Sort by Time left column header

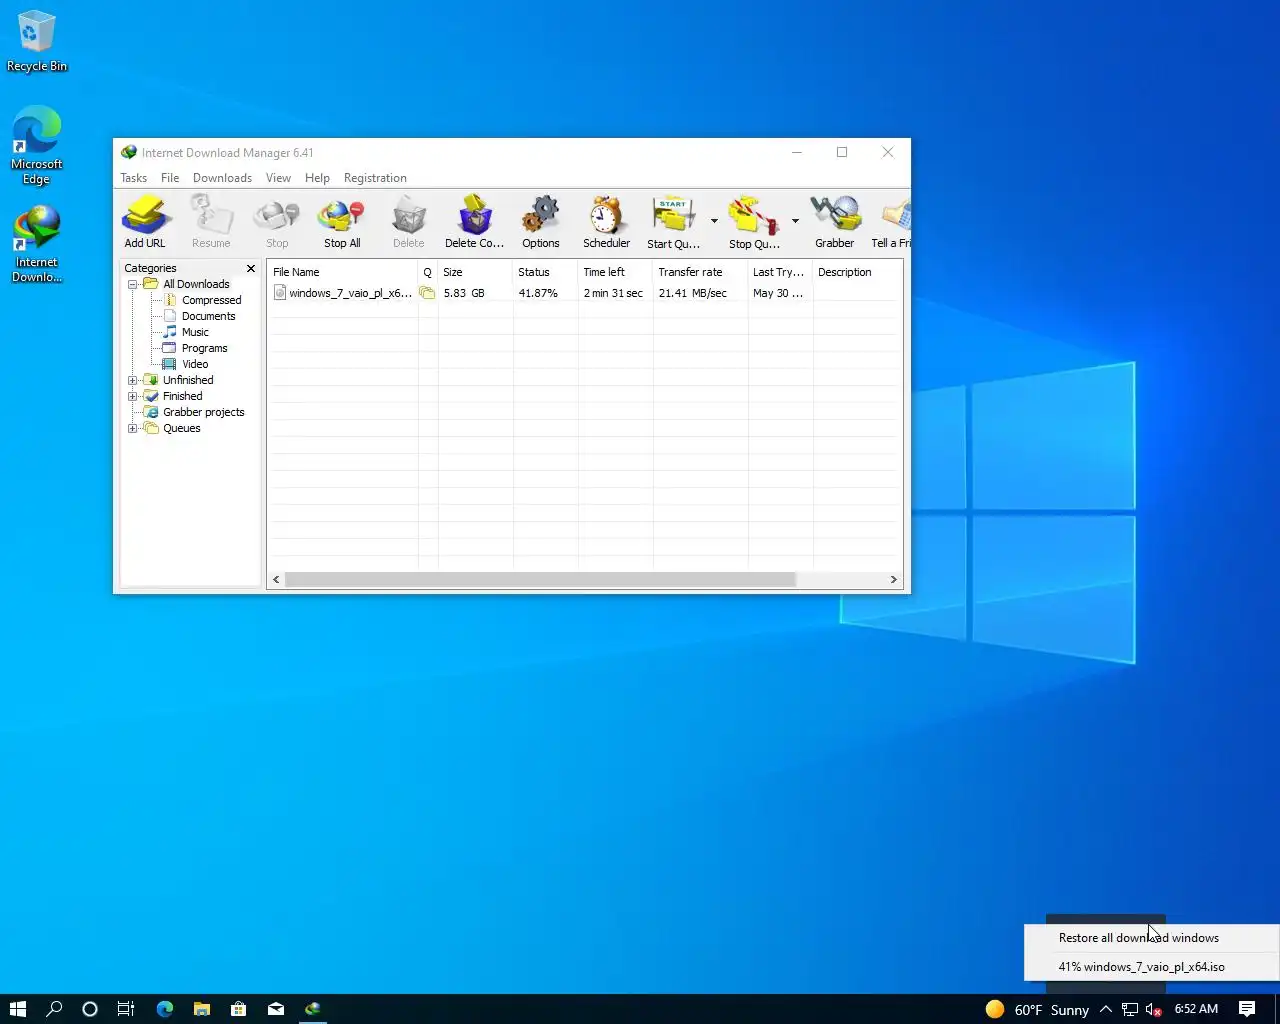click(x=615, y=272)
